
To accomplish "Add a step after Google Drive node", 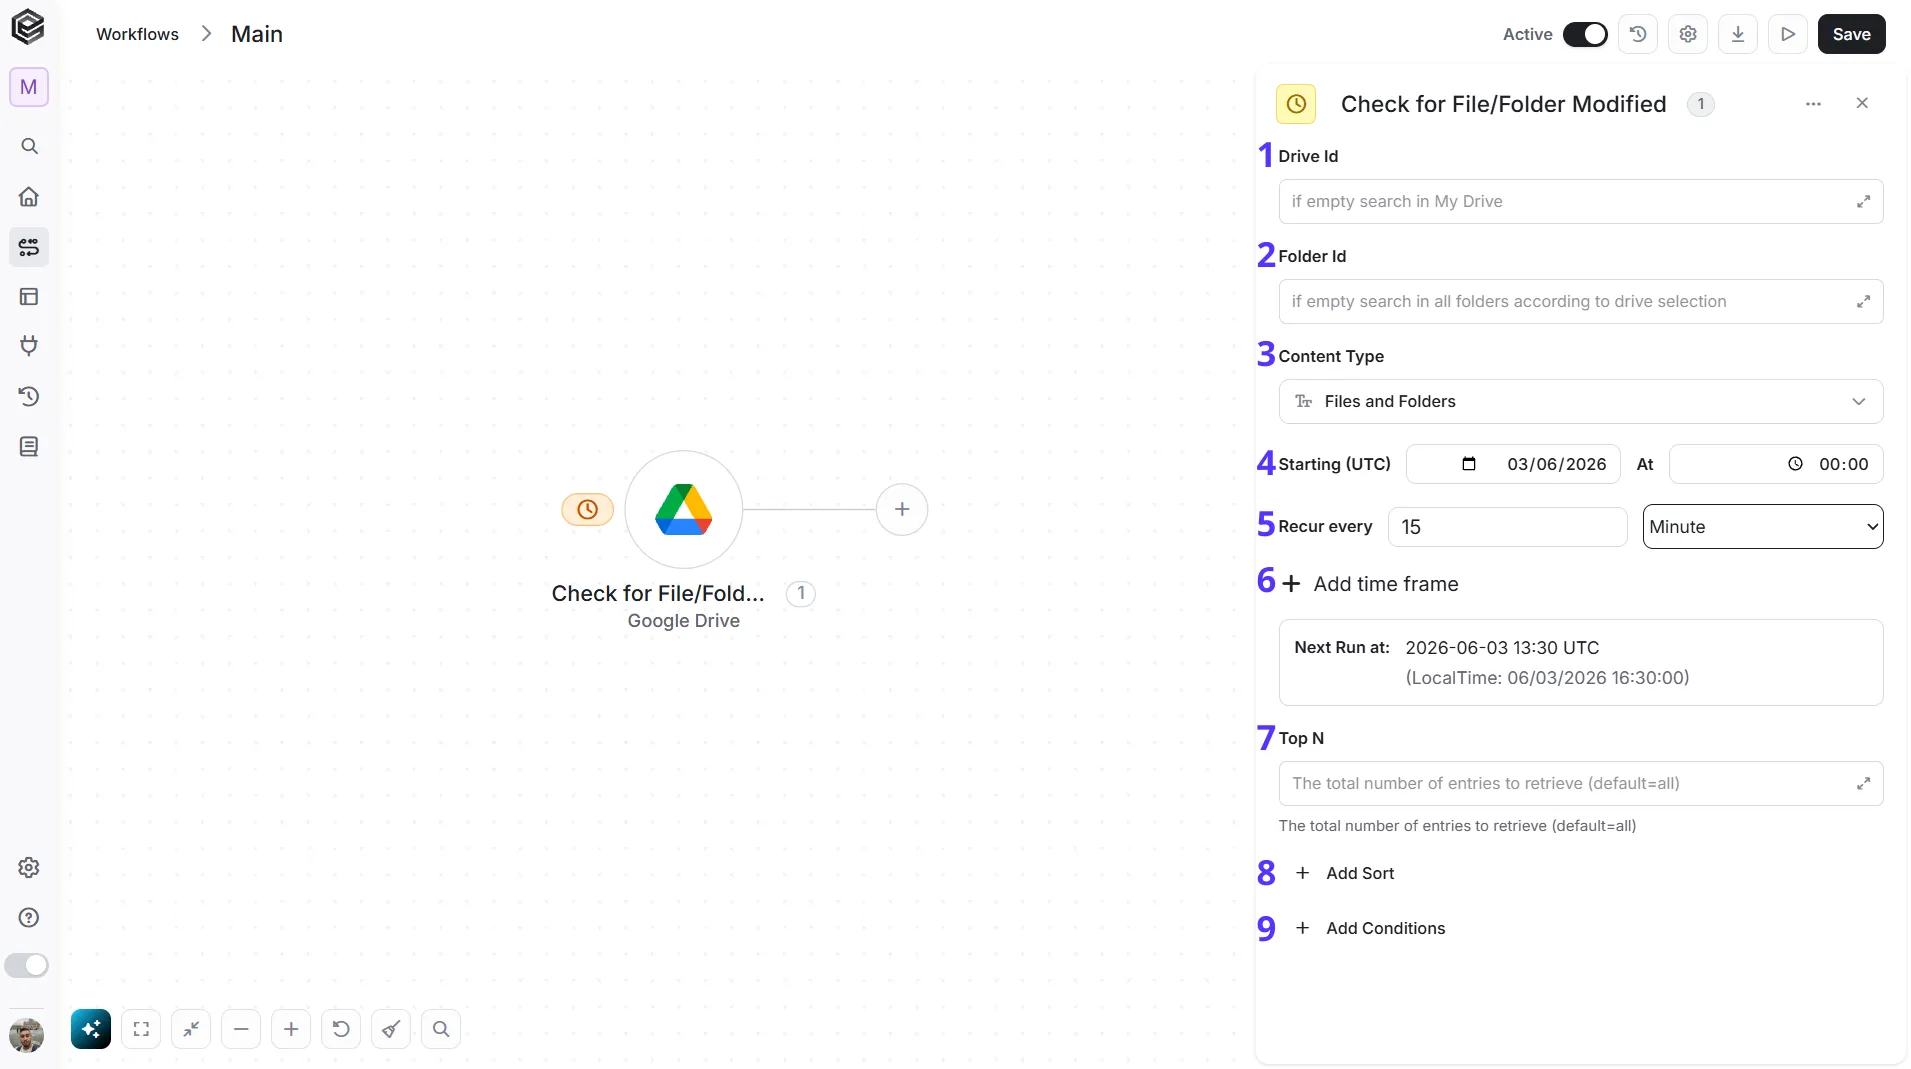I will [902, 509].
